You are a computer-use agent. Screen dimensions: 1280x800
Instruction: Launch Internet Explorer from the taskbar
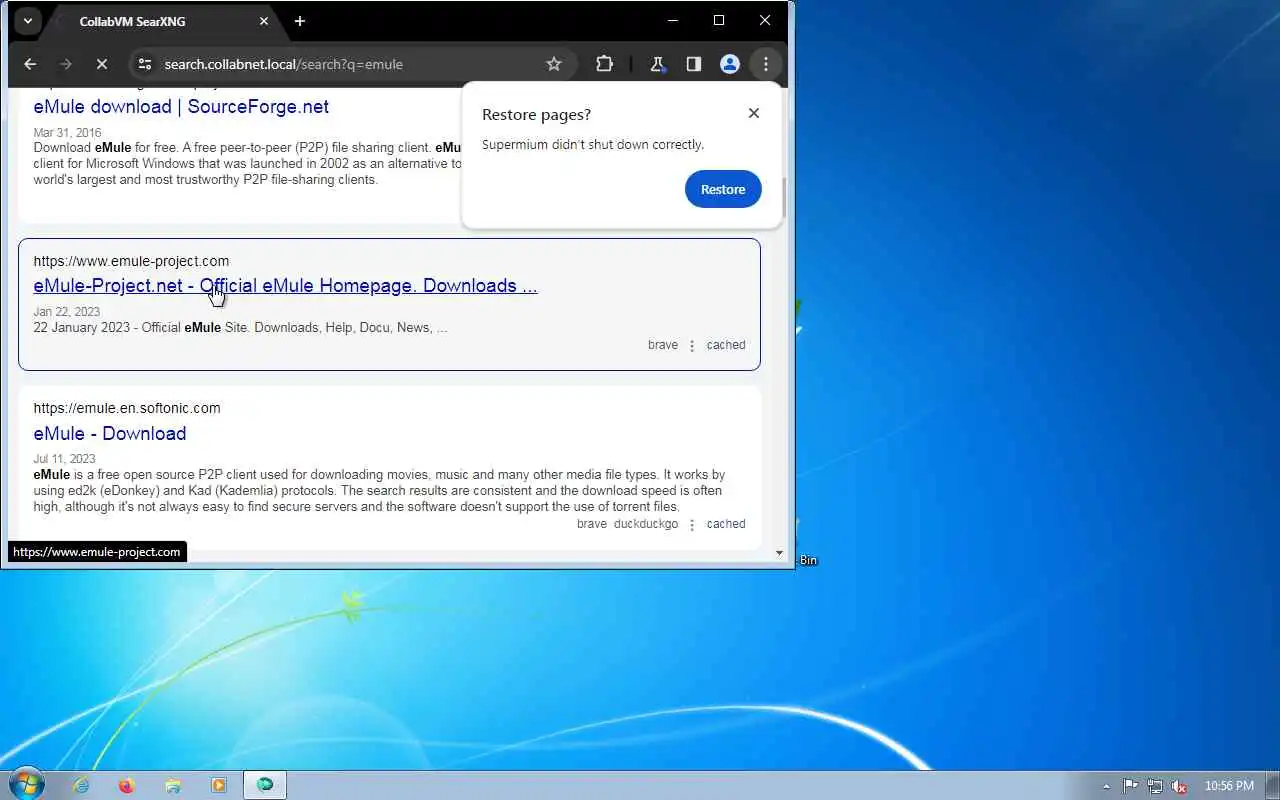81,785
